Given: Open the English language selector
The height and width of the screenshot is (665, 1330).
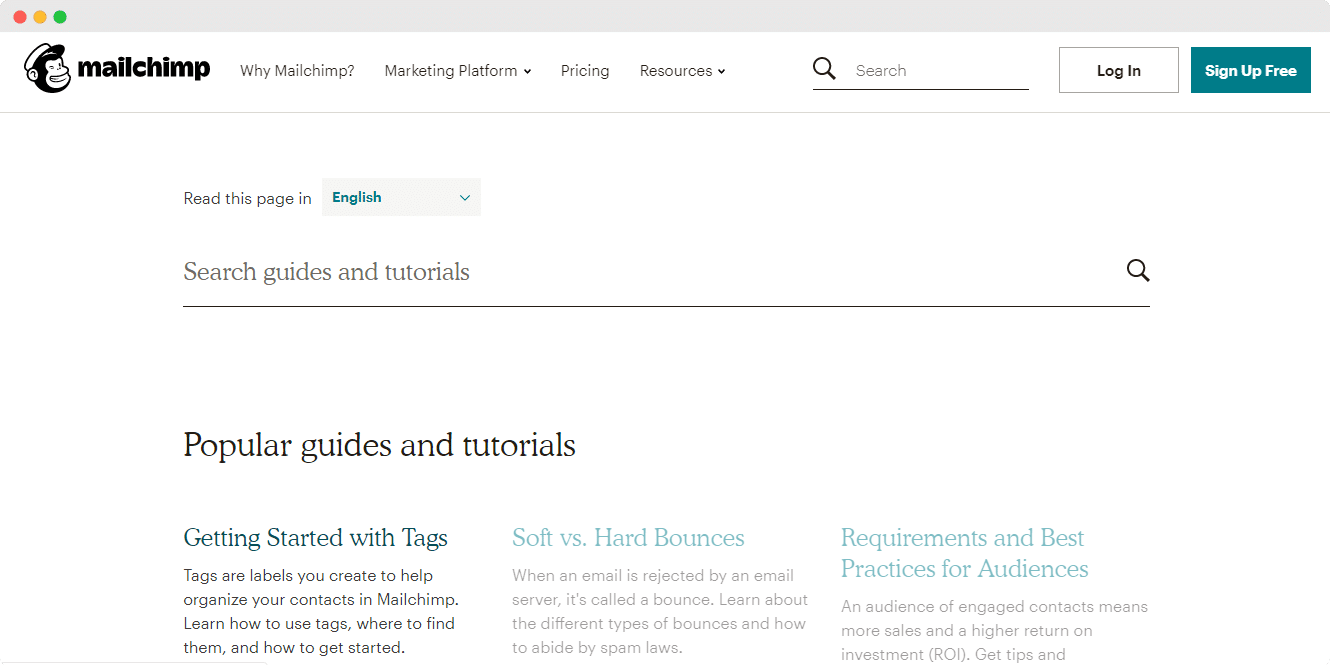Looking at the screenshot, I should pyautogui.click(x=401, y=197).
